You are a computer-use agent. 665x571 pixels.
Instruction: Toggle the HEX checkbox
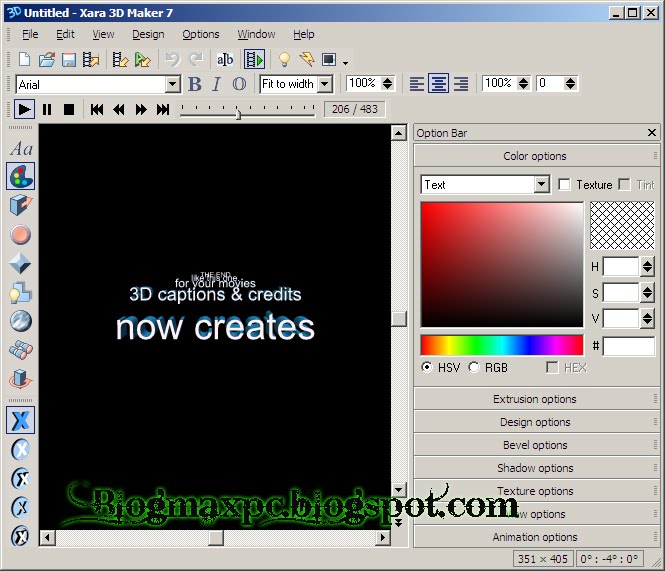coord(552,367)
